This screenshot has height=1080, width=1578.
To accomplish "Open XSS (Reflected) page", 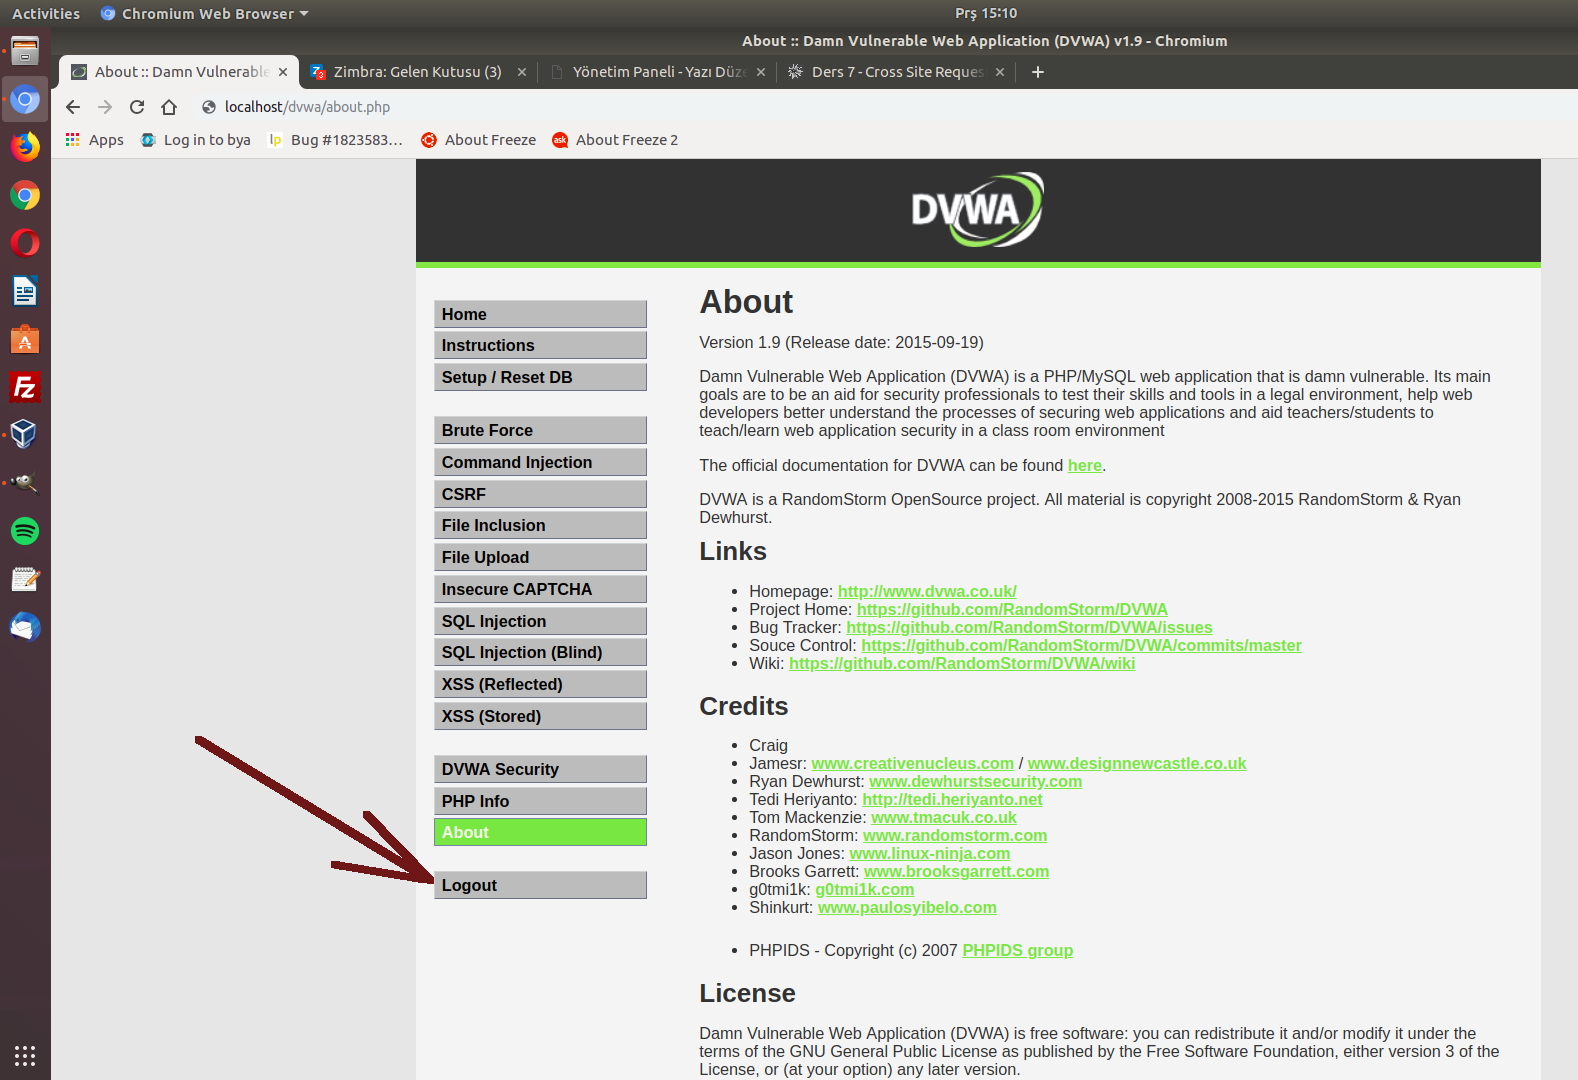I will [540, 684].
